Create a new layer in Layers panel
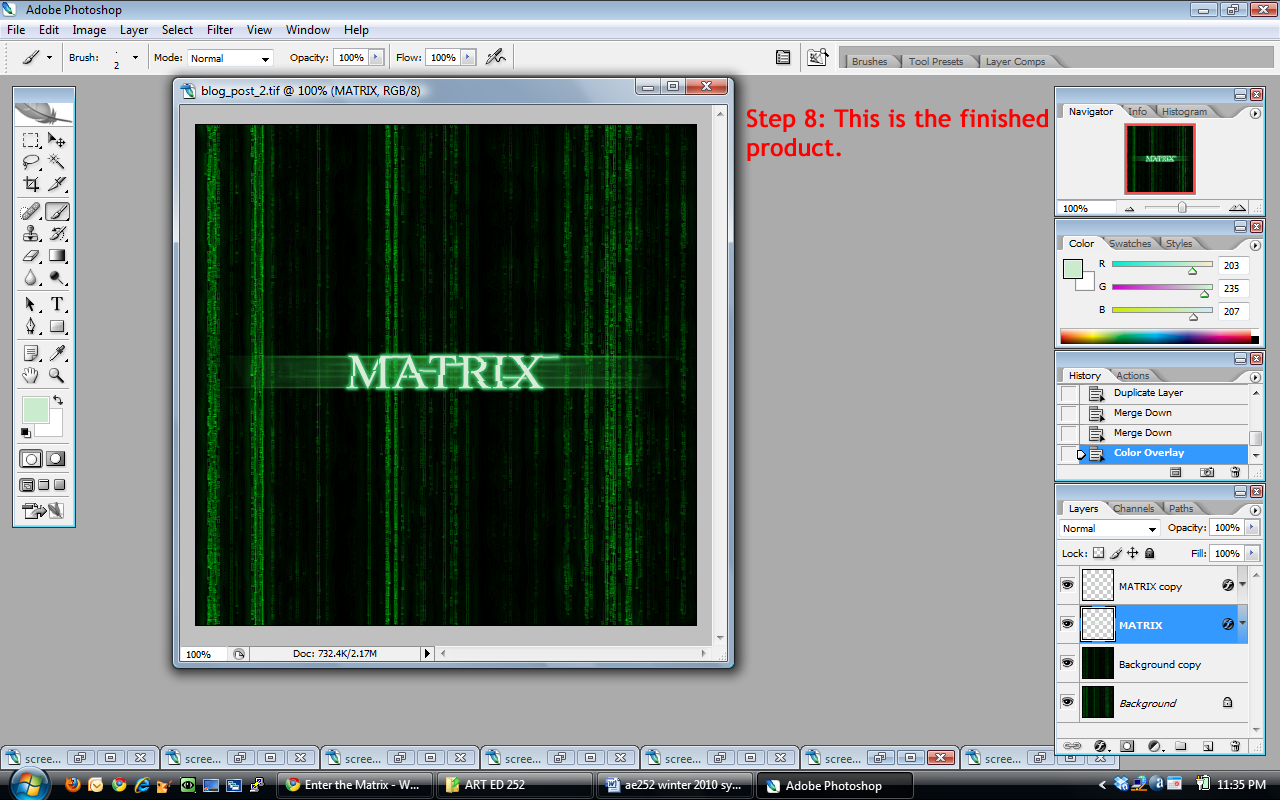1280x800 pixels. (1208, 746)
